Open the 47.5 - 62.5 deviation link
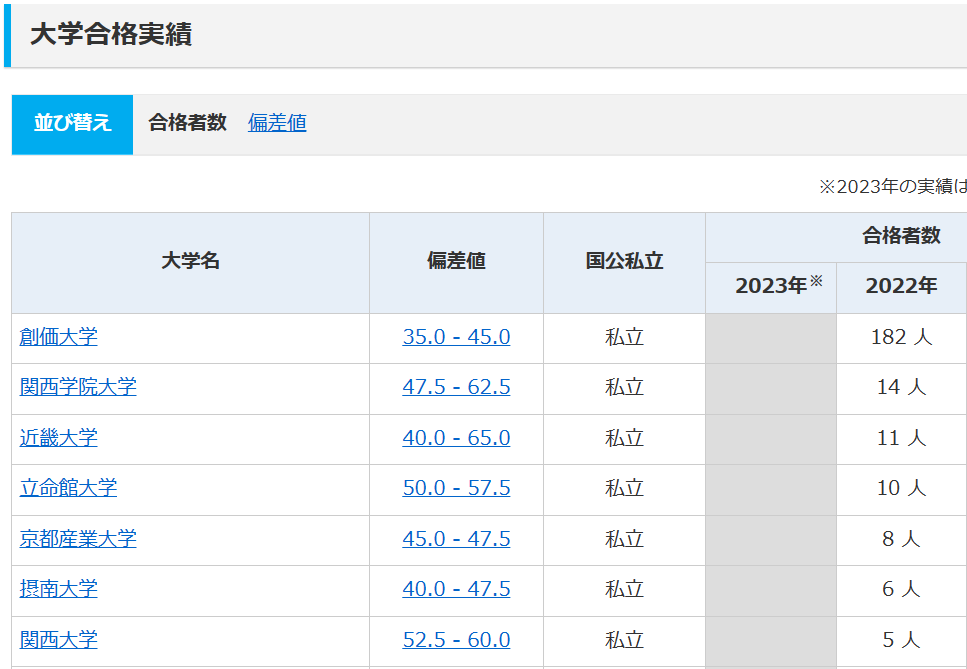The height and width of the screenshot is (669, 967). click(456, 387)
